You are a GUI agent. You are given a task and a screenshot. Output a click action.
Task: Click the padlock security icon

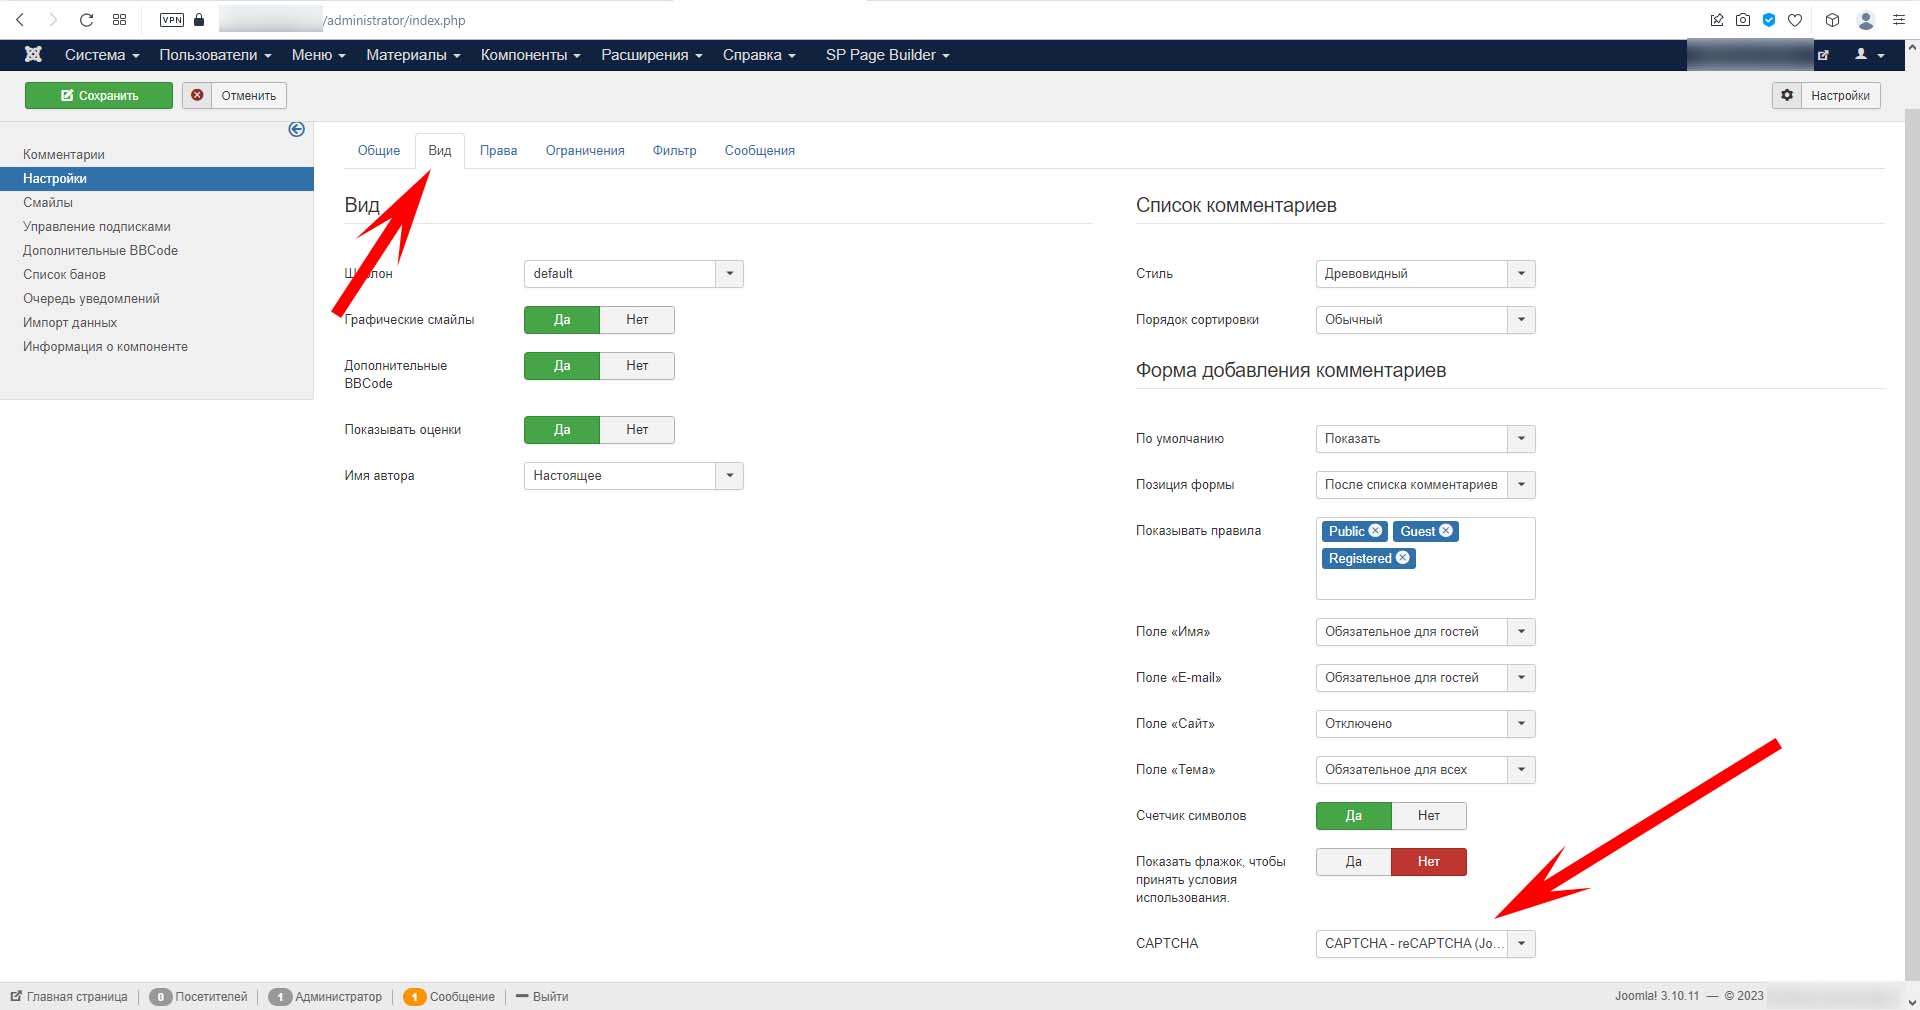coord(199,20)
